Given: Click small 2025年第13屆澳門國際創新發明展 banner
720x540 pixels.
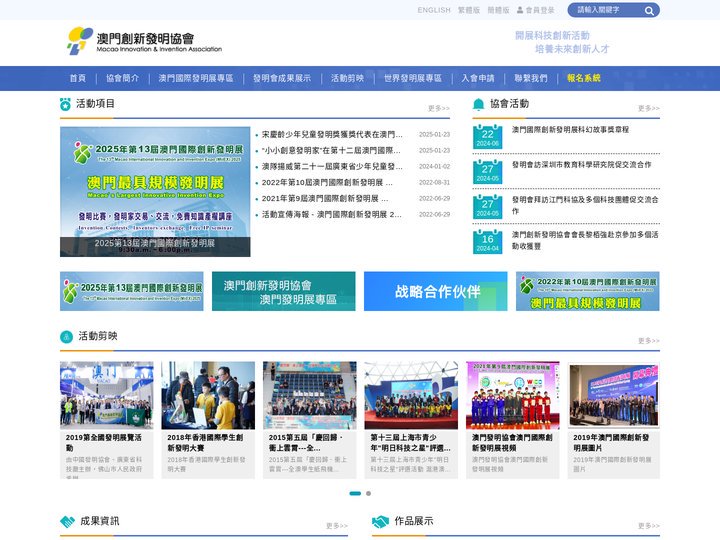Looking at the screenshot, I should point(132,291).
